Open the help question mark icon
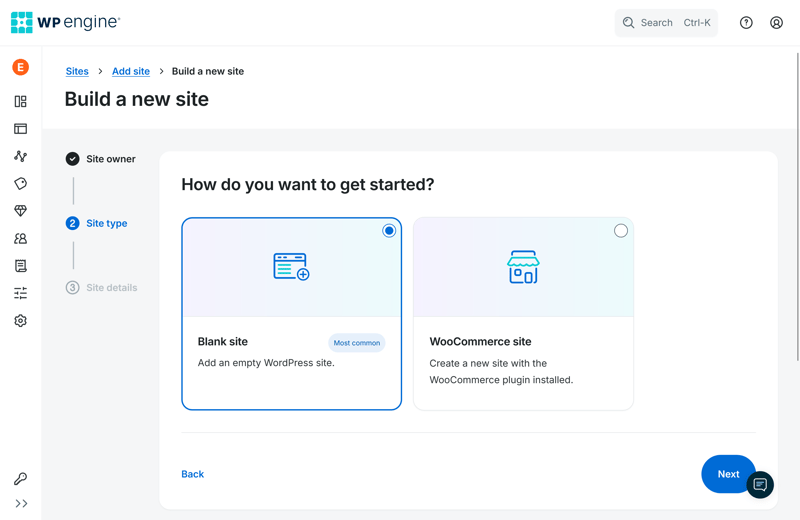 746,22
